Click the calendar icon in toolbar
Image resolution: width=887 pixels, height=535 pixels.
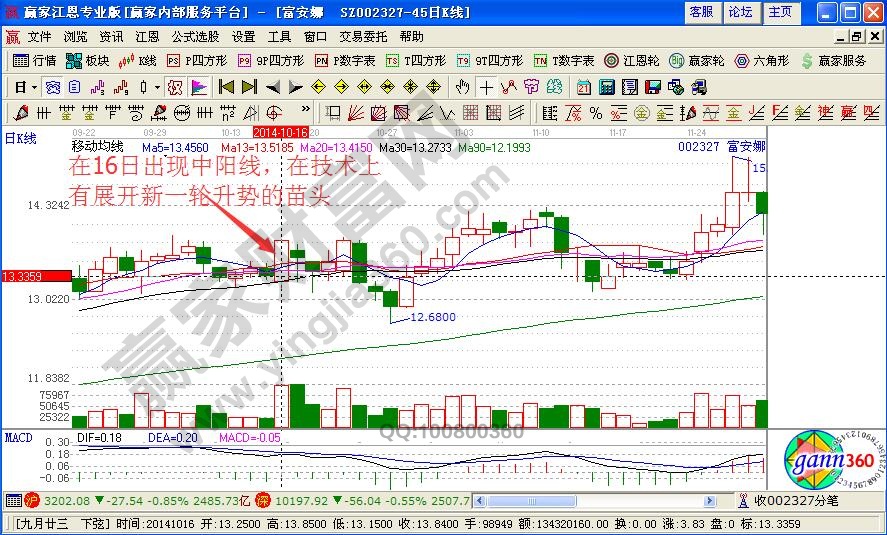[583, 87]
